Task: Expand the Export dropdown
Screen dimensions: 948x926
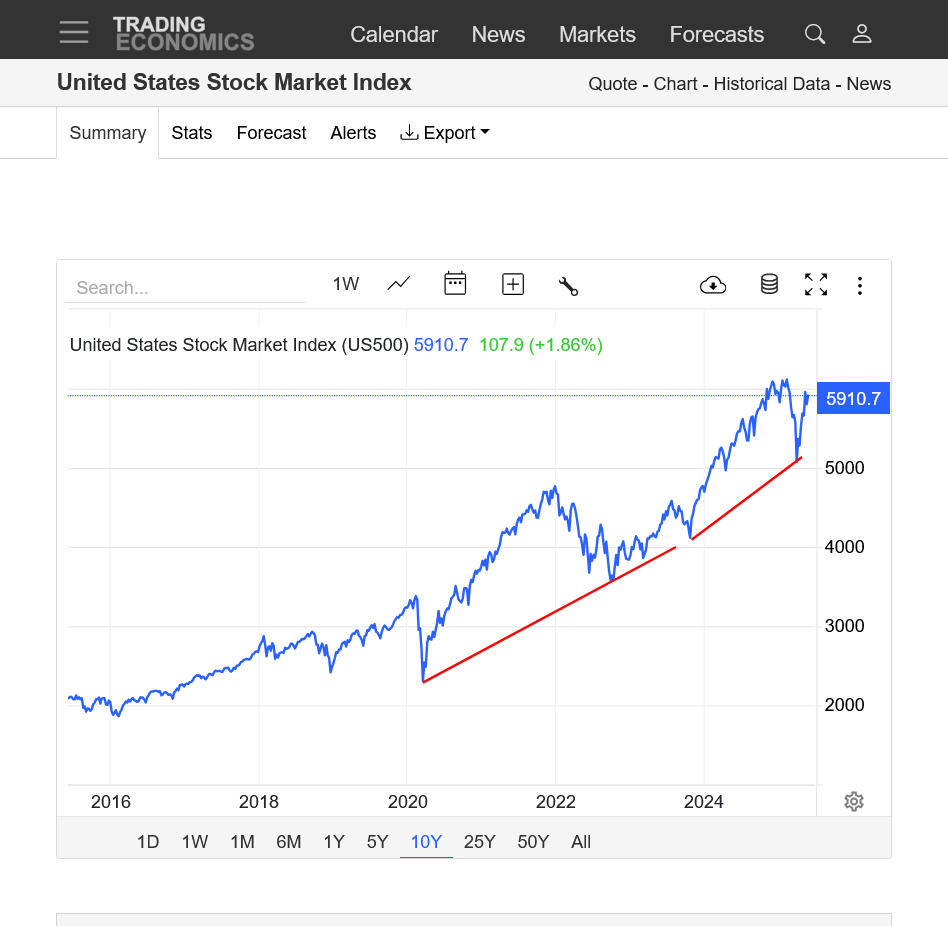Action: point(445,133)
